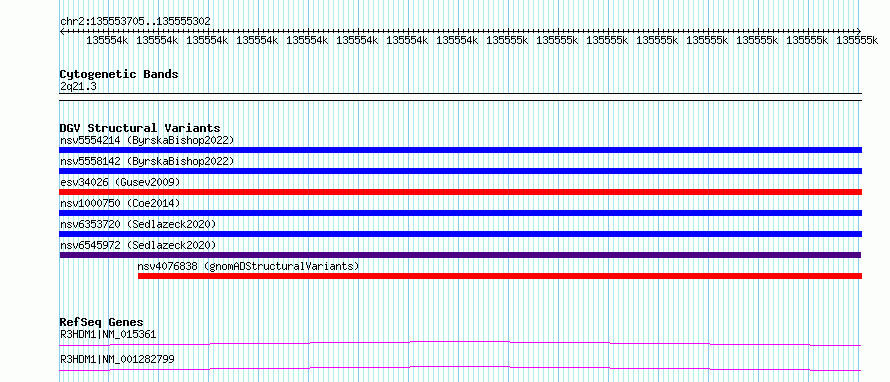Click the blue bar for nsv5554214

(x=460, y=150)
